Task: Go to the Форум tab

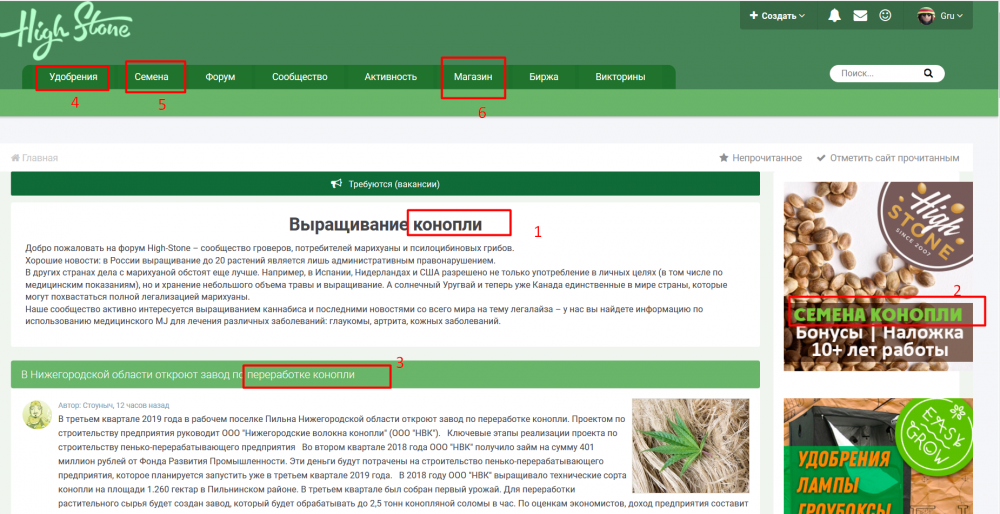Action: click(220, 77)
